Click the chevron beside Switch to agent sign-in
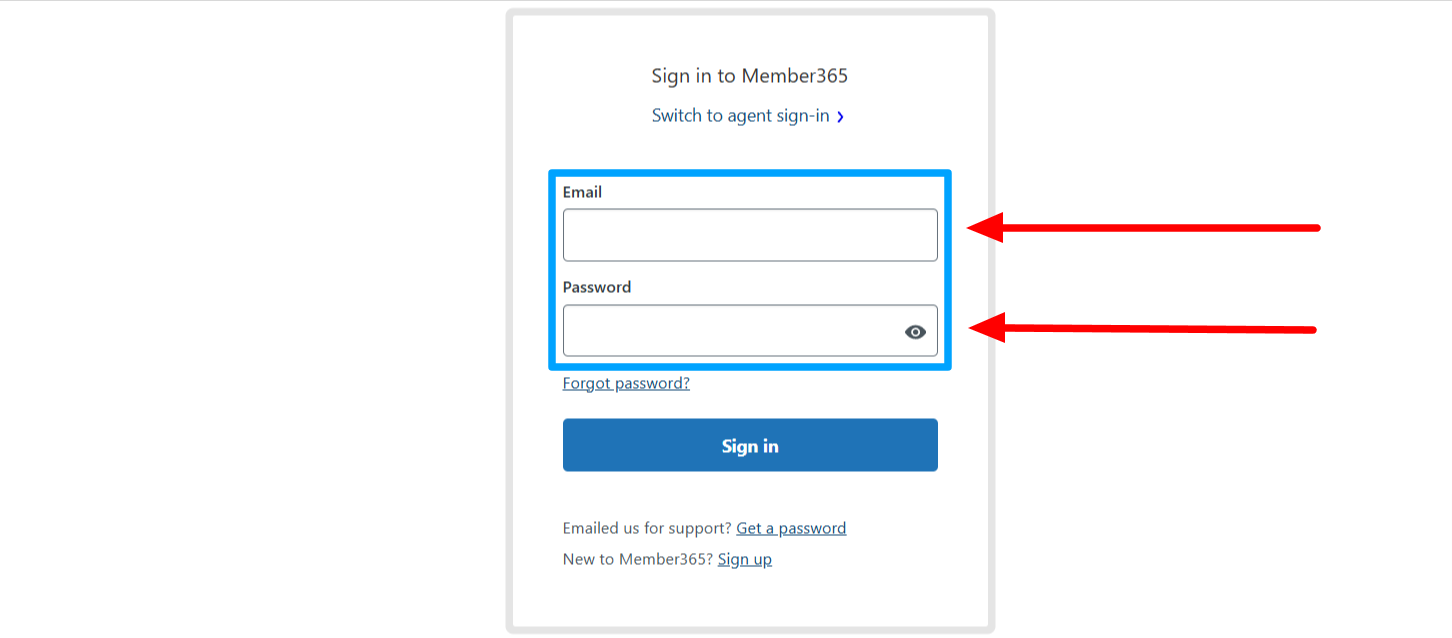 click(840, 117)
